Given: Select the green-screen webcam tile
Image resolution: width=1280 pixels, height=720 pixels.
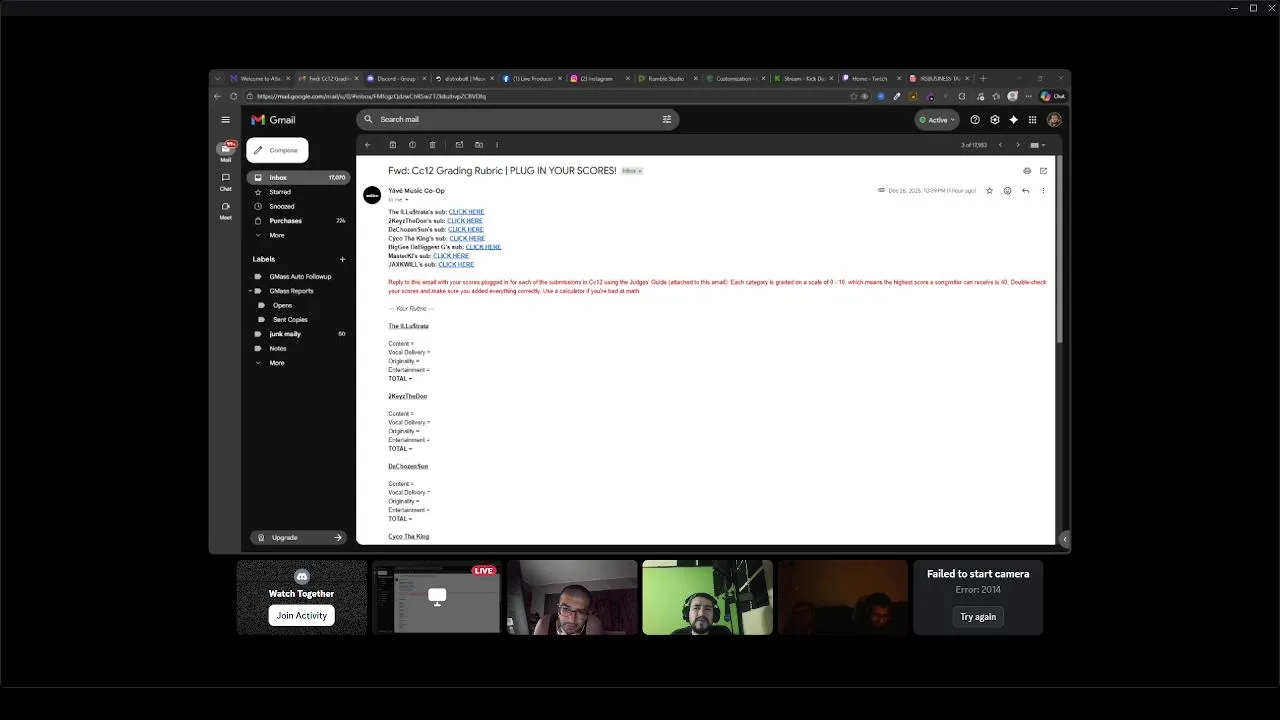Looking at the screenshot, I should click(x=707, y=598).
